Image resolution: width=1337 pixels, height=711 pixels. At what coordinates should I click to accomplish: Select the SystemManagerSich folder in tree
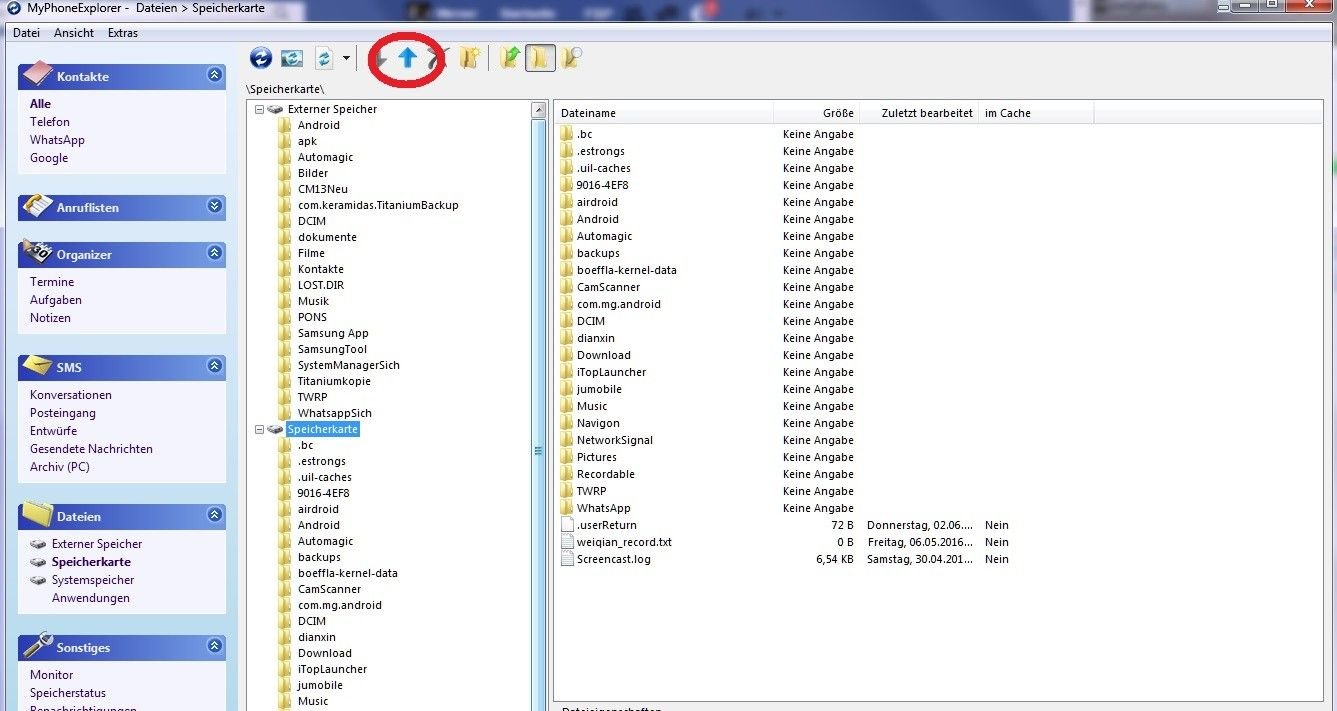point(349,365)
